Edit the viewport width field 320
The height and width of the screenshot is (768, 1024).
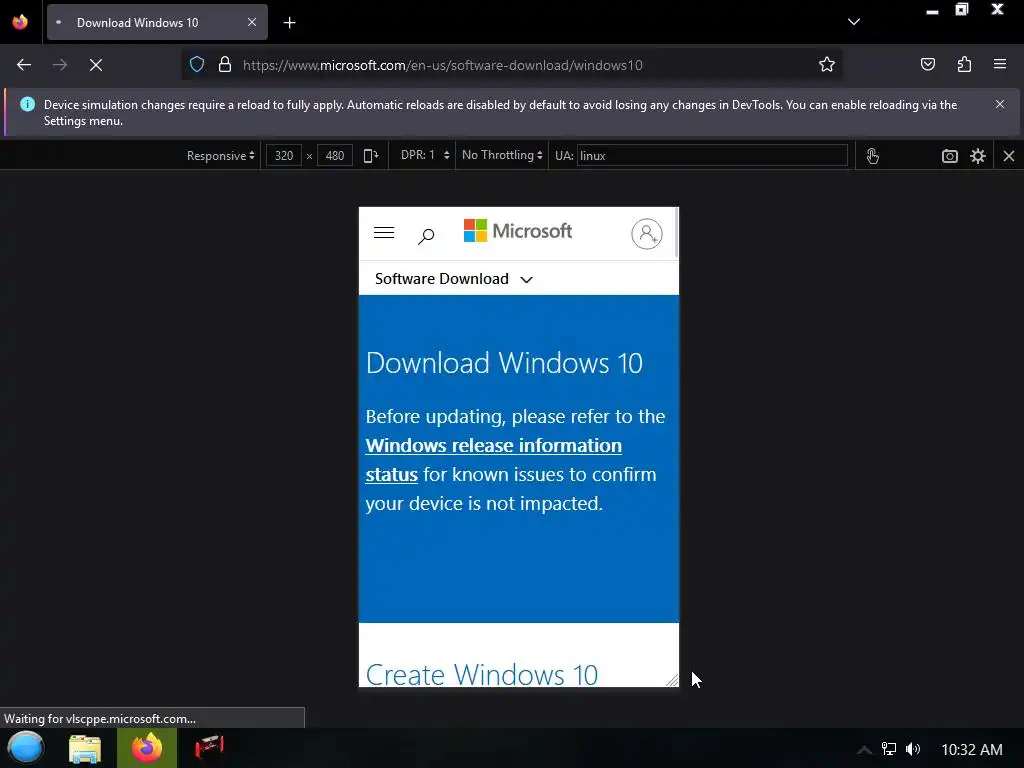tap(284, 155)
